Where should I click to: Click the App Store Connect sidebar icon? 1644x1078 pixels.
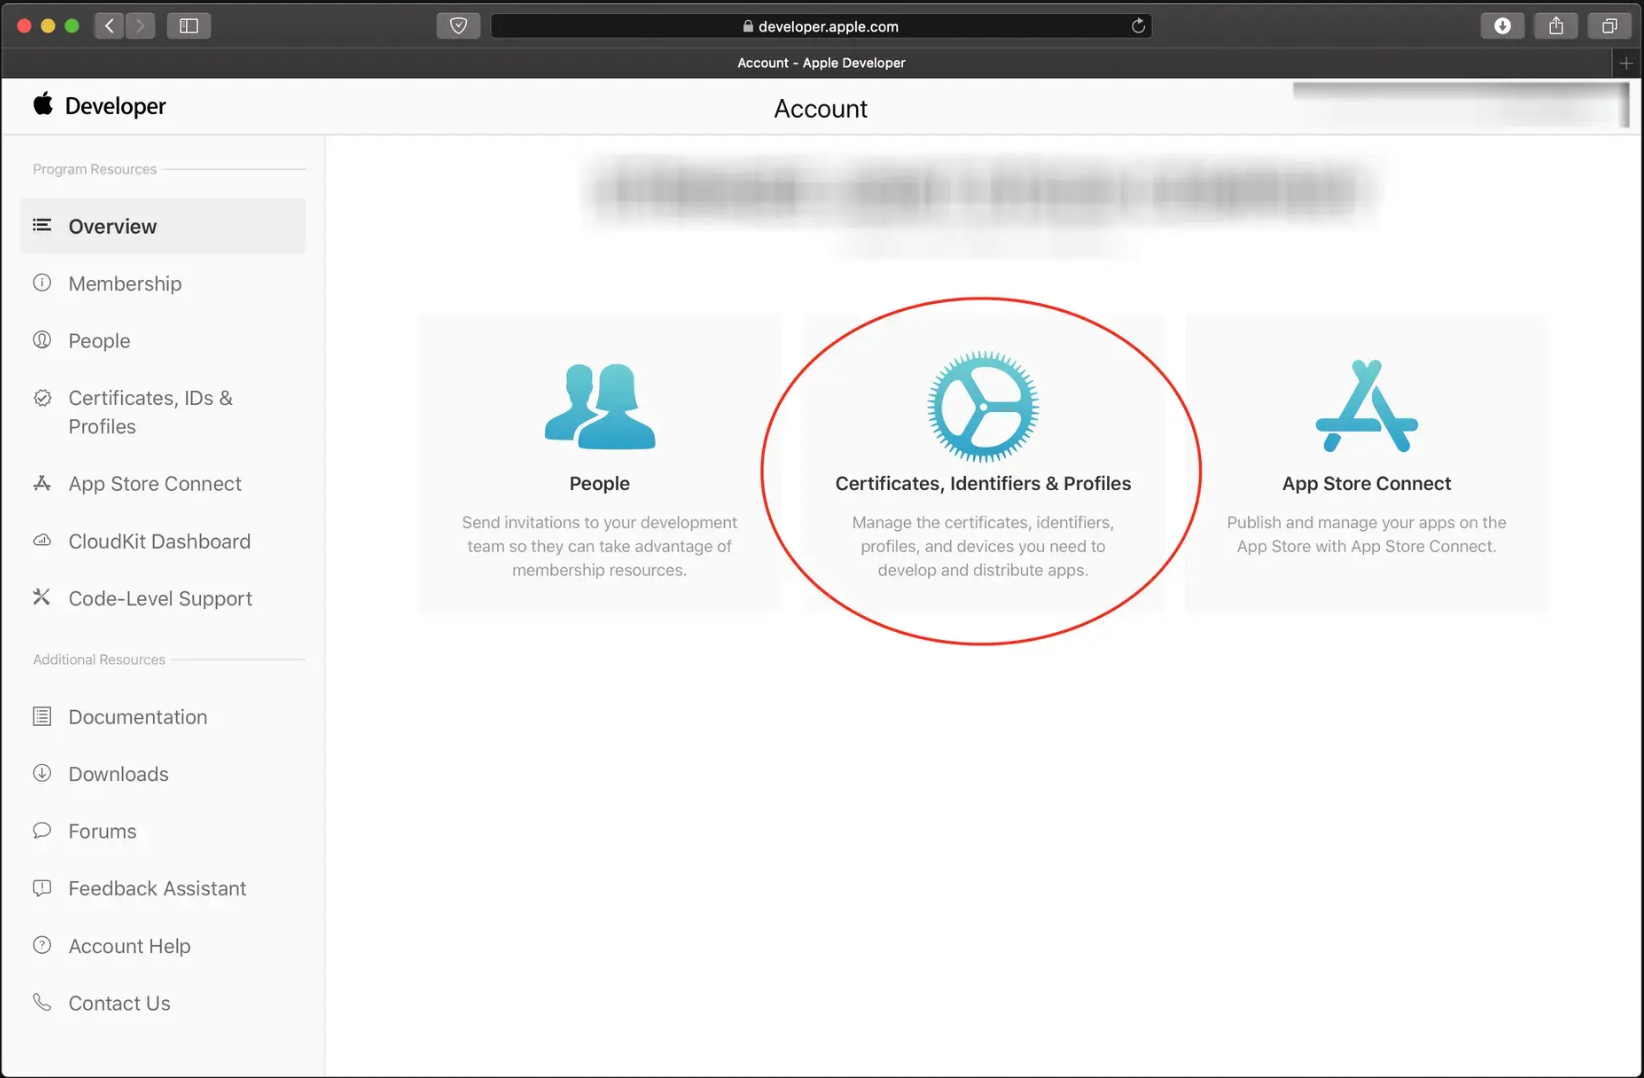click(42, 483)
